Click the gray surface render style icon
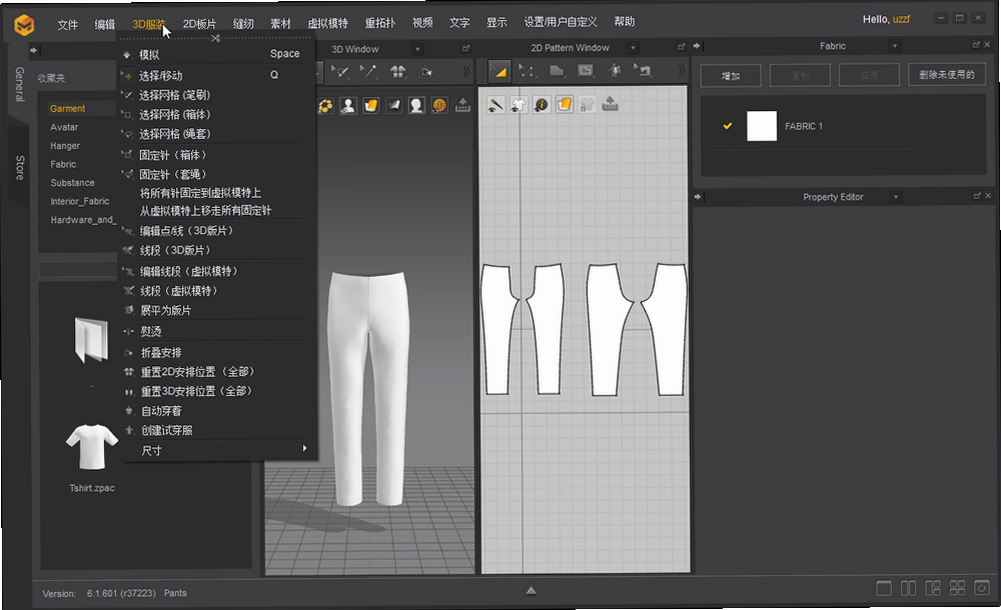Viewport: 1001px width, 610px height. tap(394, 106)
